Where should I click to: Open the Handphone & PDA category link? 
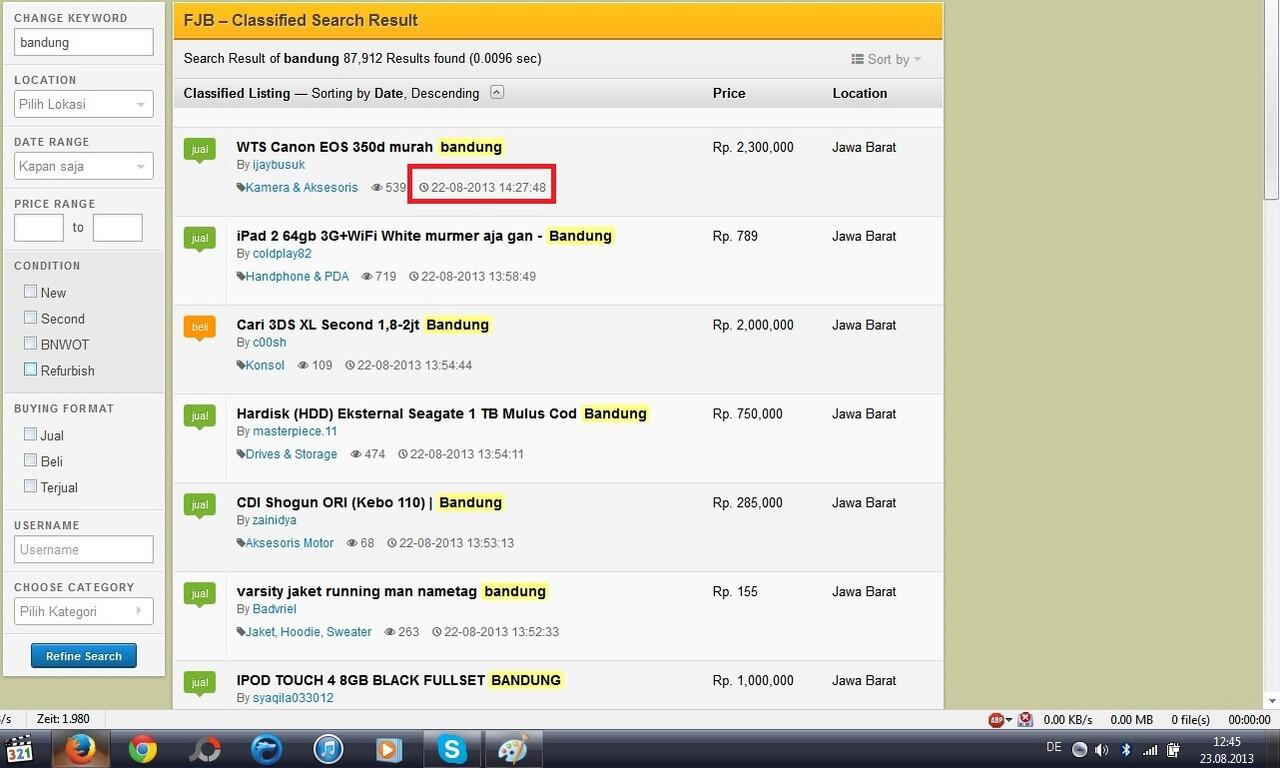[297, 276]
